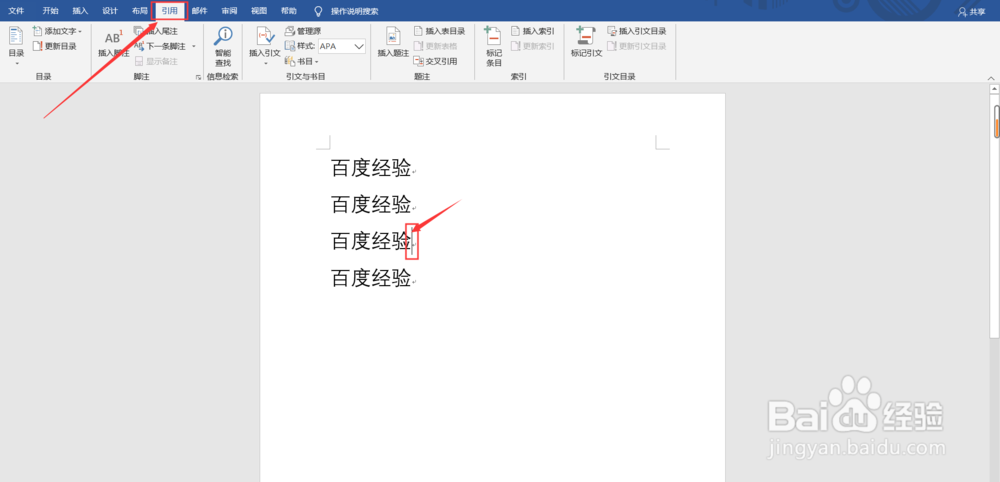Insert a footnote with 插入脚注
Viewport: 1000px width, 482px height.
point(114,43)
